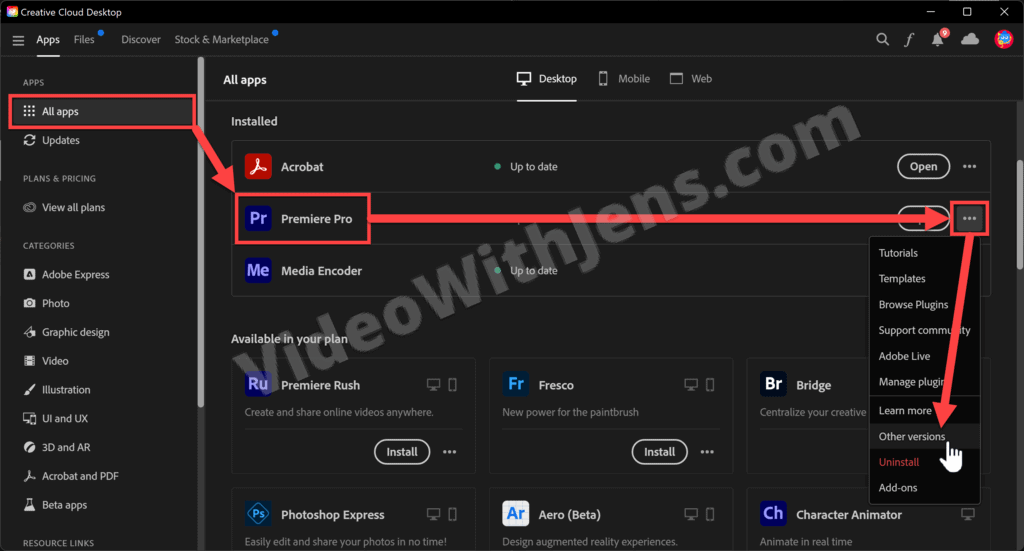Screen dimensions: 1024x551
Task: Switch to the Discover tab
Action: 140,40
